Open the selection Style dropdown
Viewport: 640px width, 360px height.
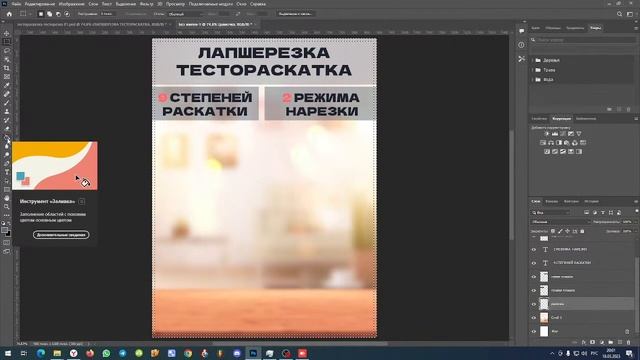[x=184, y=14]
